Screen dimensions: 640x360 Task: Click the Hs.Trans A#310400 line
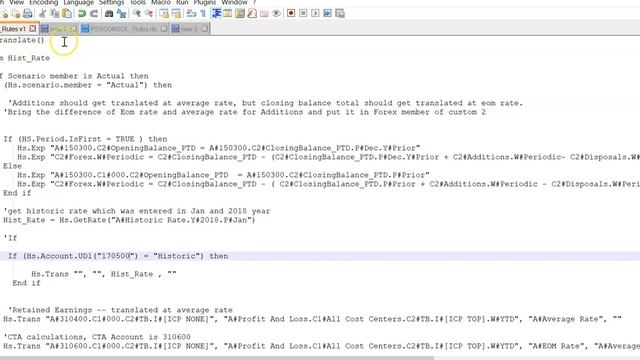point(312,319)
